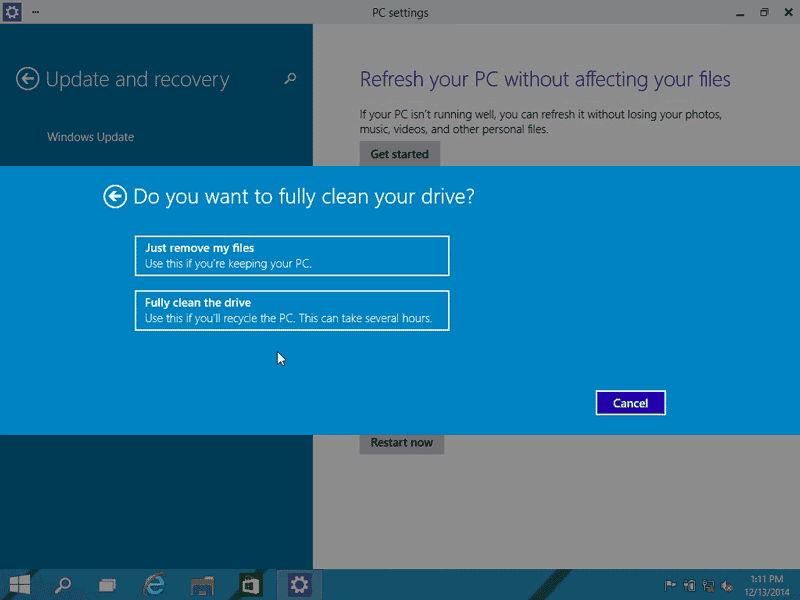Open search in PC settings sidebar
Image resolution: width=800 pixels, height=600 pixels.
(x=290, y=79)
